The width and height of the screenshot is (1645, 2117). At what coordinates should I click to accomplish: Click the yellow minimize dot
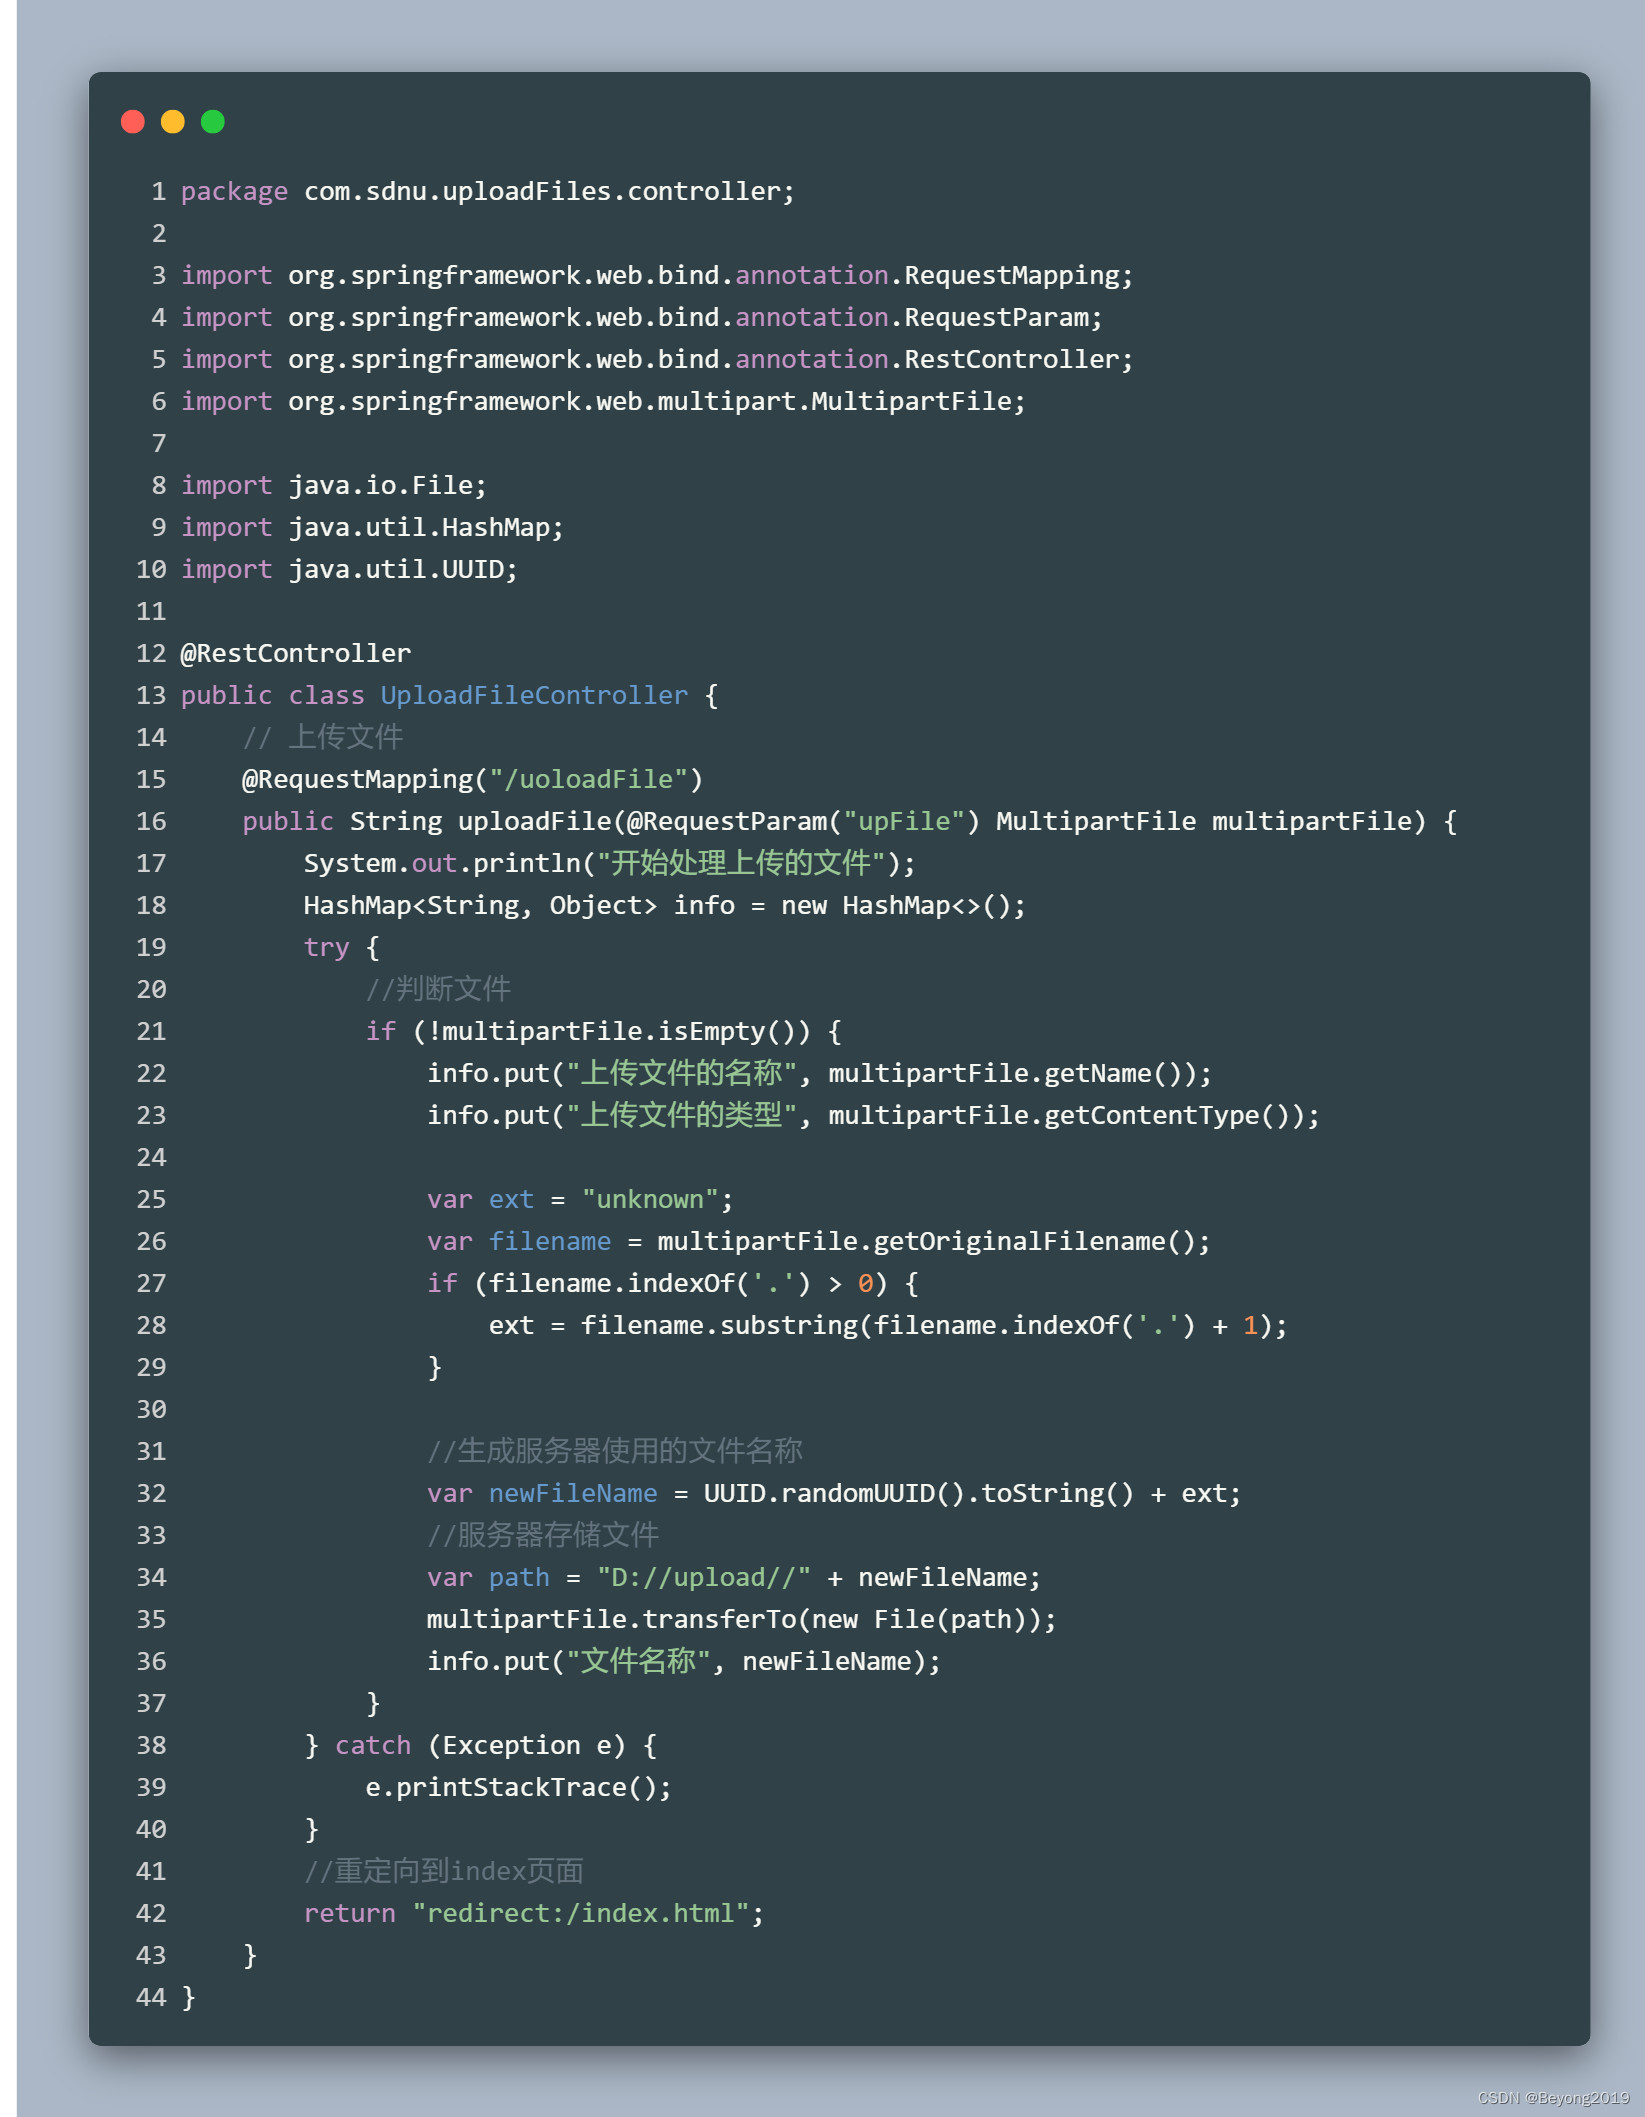click(173, 122)
